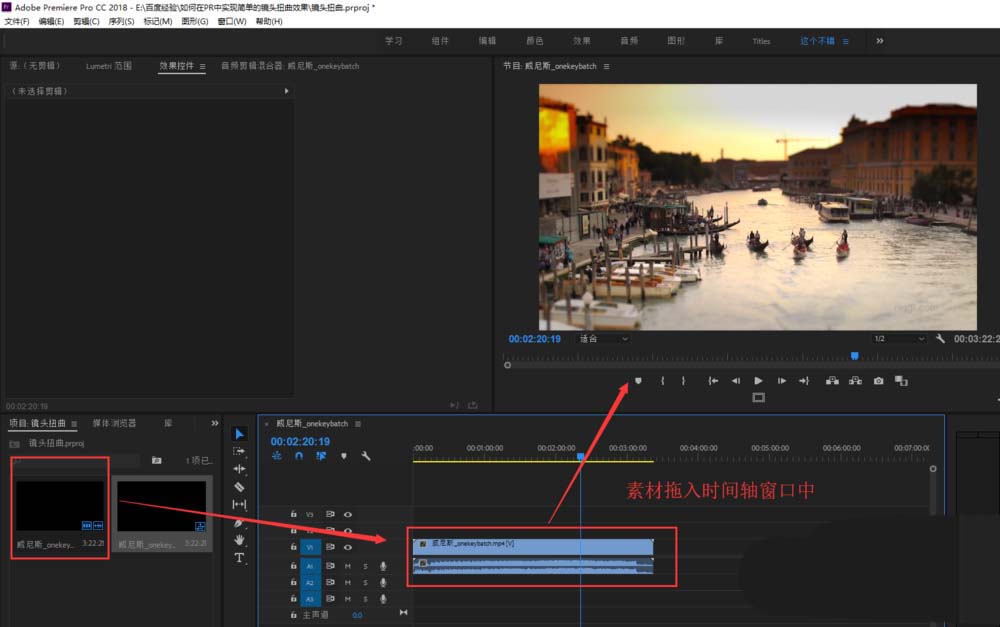Solo audio track A2 with the S button

364,581
